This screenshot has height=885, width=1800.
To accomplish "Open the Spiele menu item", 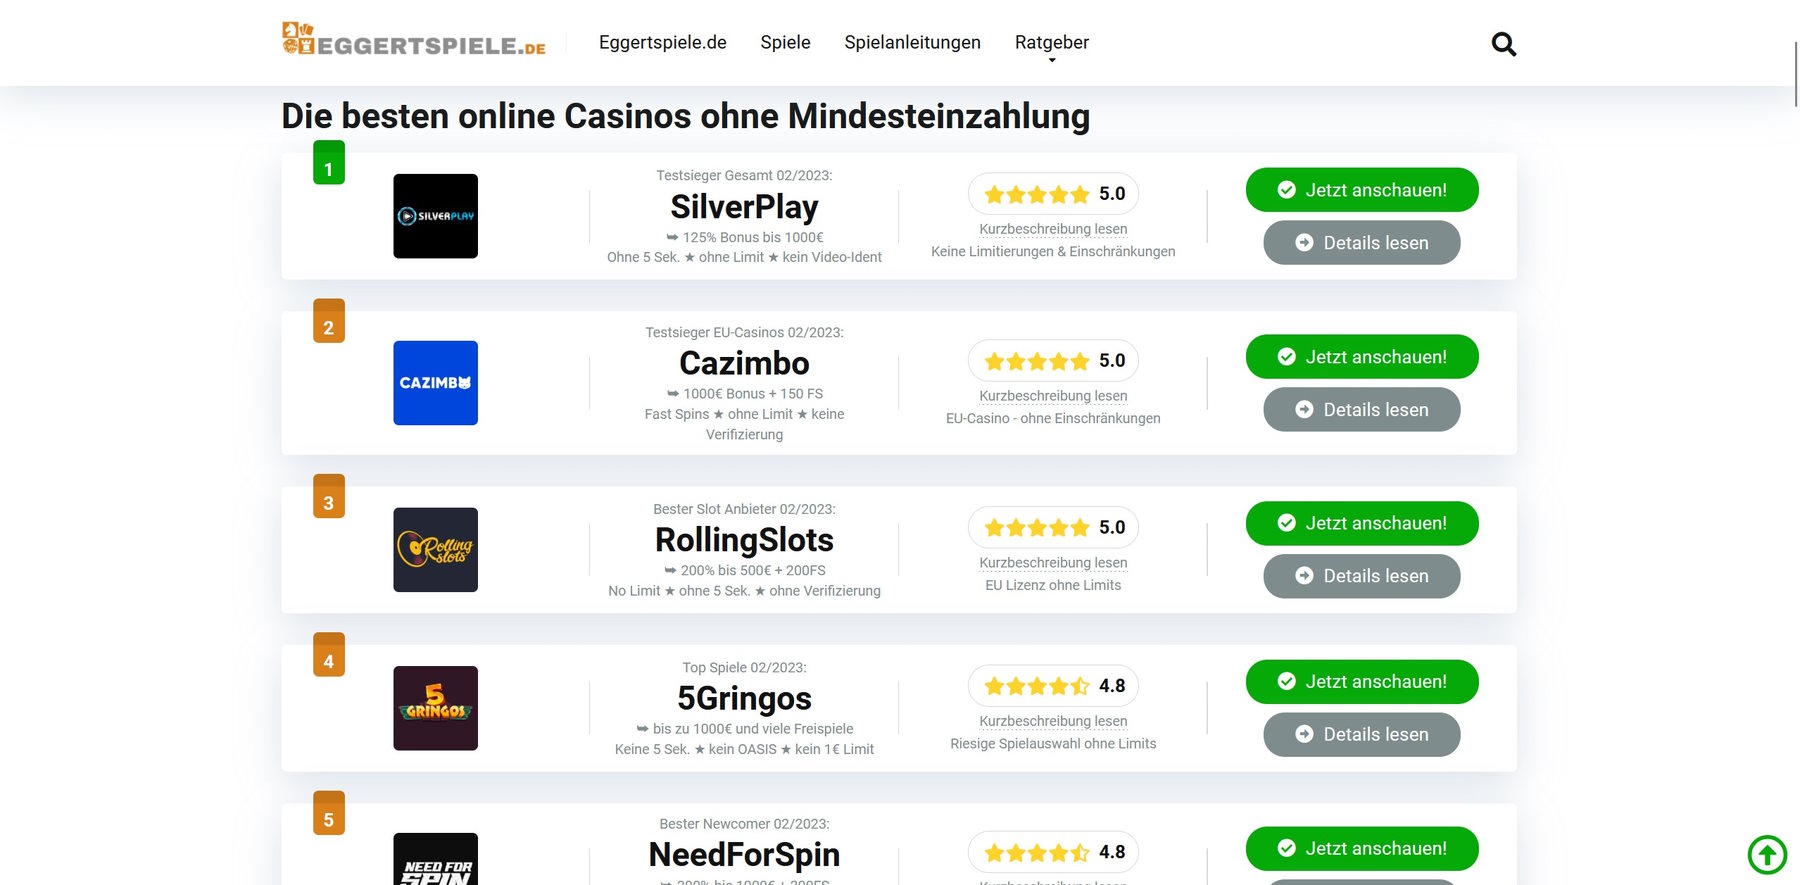I will click(x=785, y=42).
